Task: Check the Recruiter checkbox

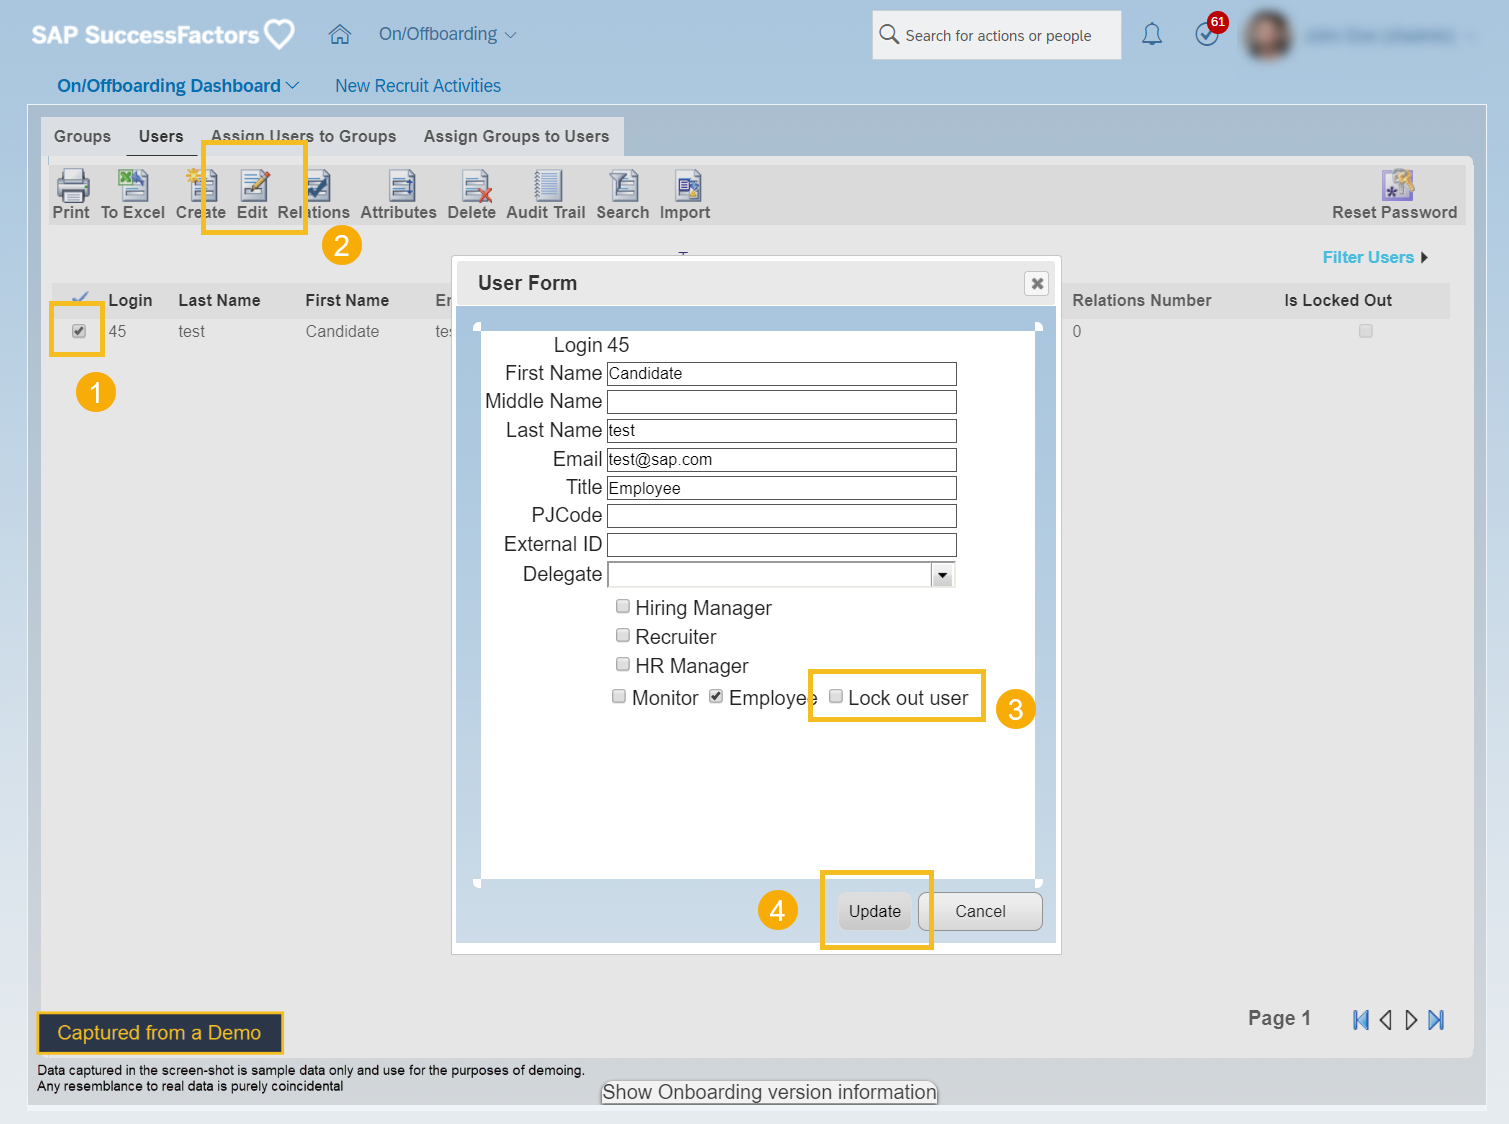Action: 623,635
